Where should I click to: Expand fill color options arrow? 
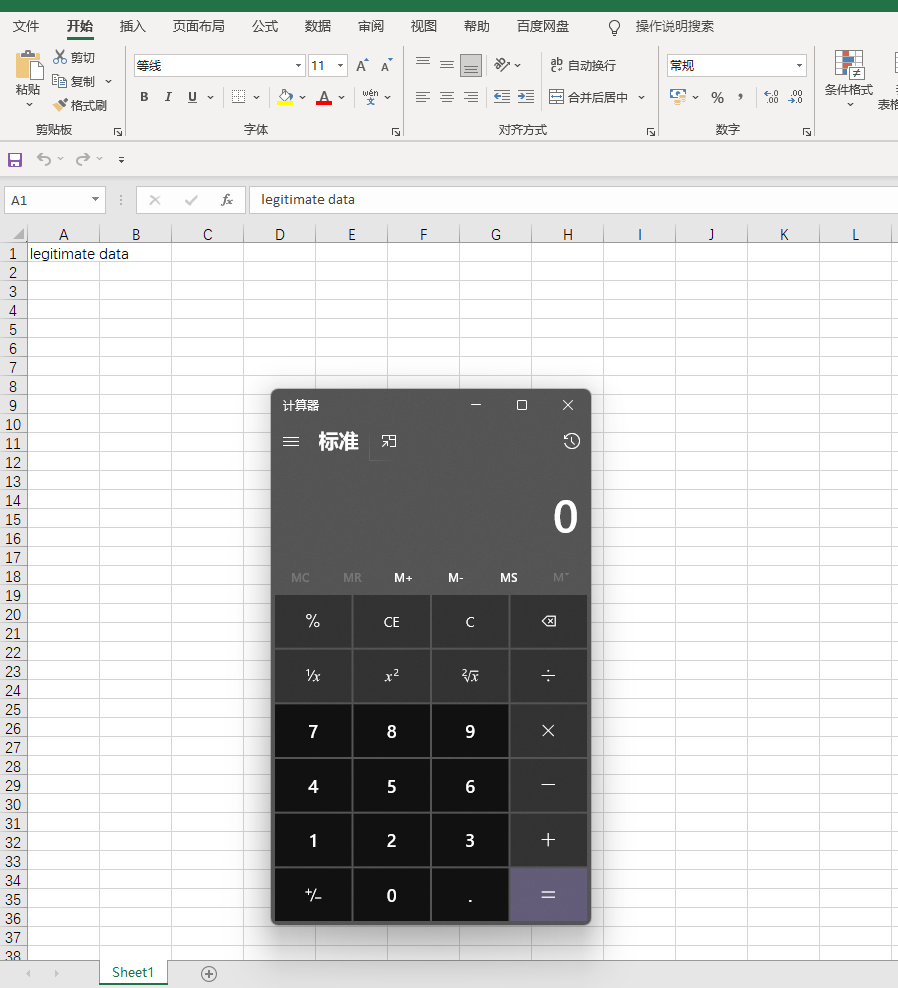pos(302,97)
